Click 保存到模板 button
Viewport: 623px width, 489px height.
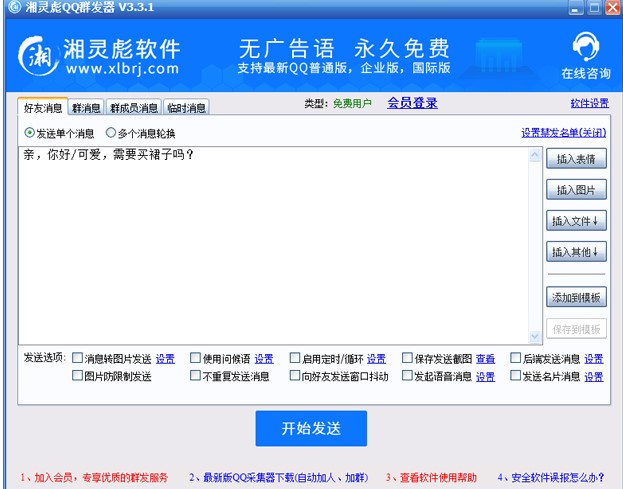tap(576, 329)
